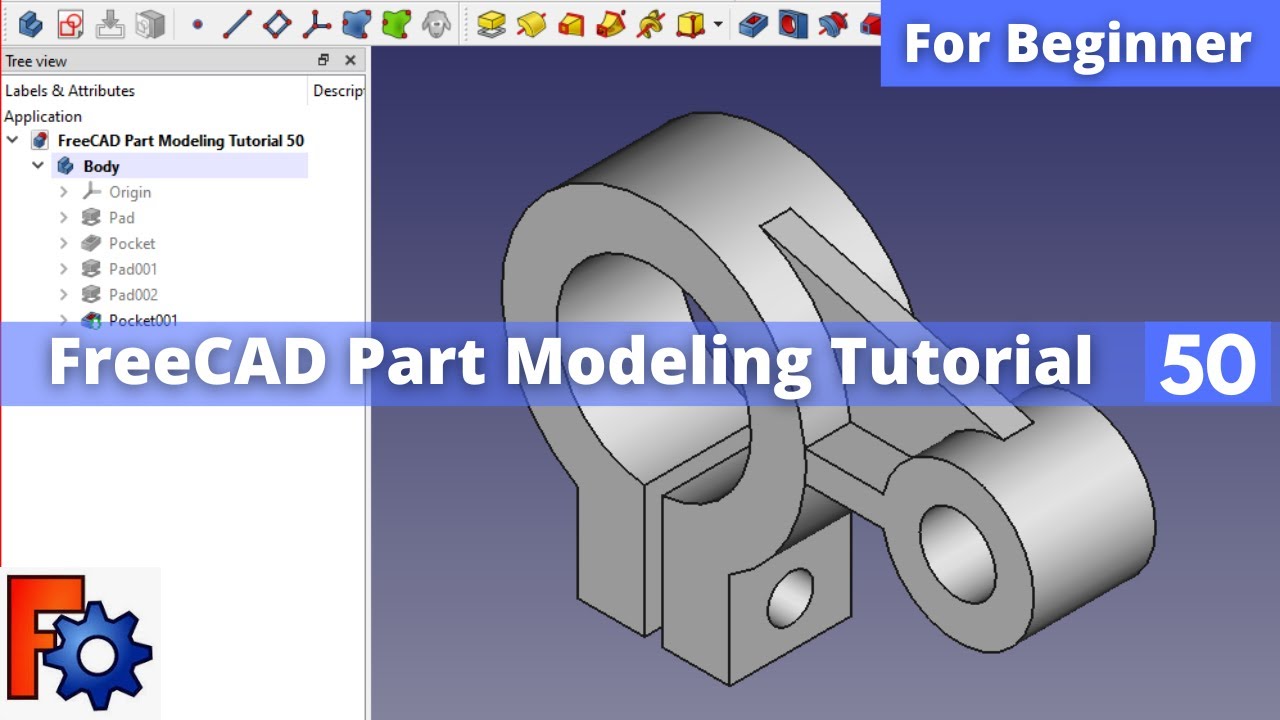
Task: Select the Pocket tool
Action: (x=753, y=23)
